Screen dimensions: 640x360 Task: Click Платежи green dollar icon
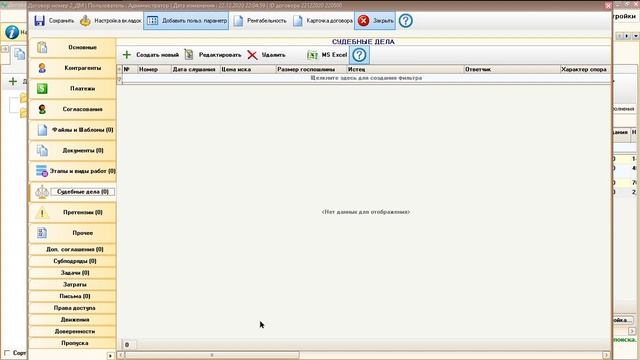pos(42,89)
